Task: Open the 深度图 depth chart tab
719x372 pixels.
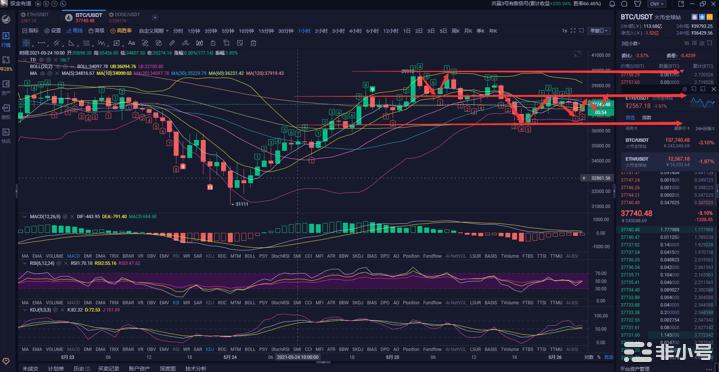Action: [168, 368]
